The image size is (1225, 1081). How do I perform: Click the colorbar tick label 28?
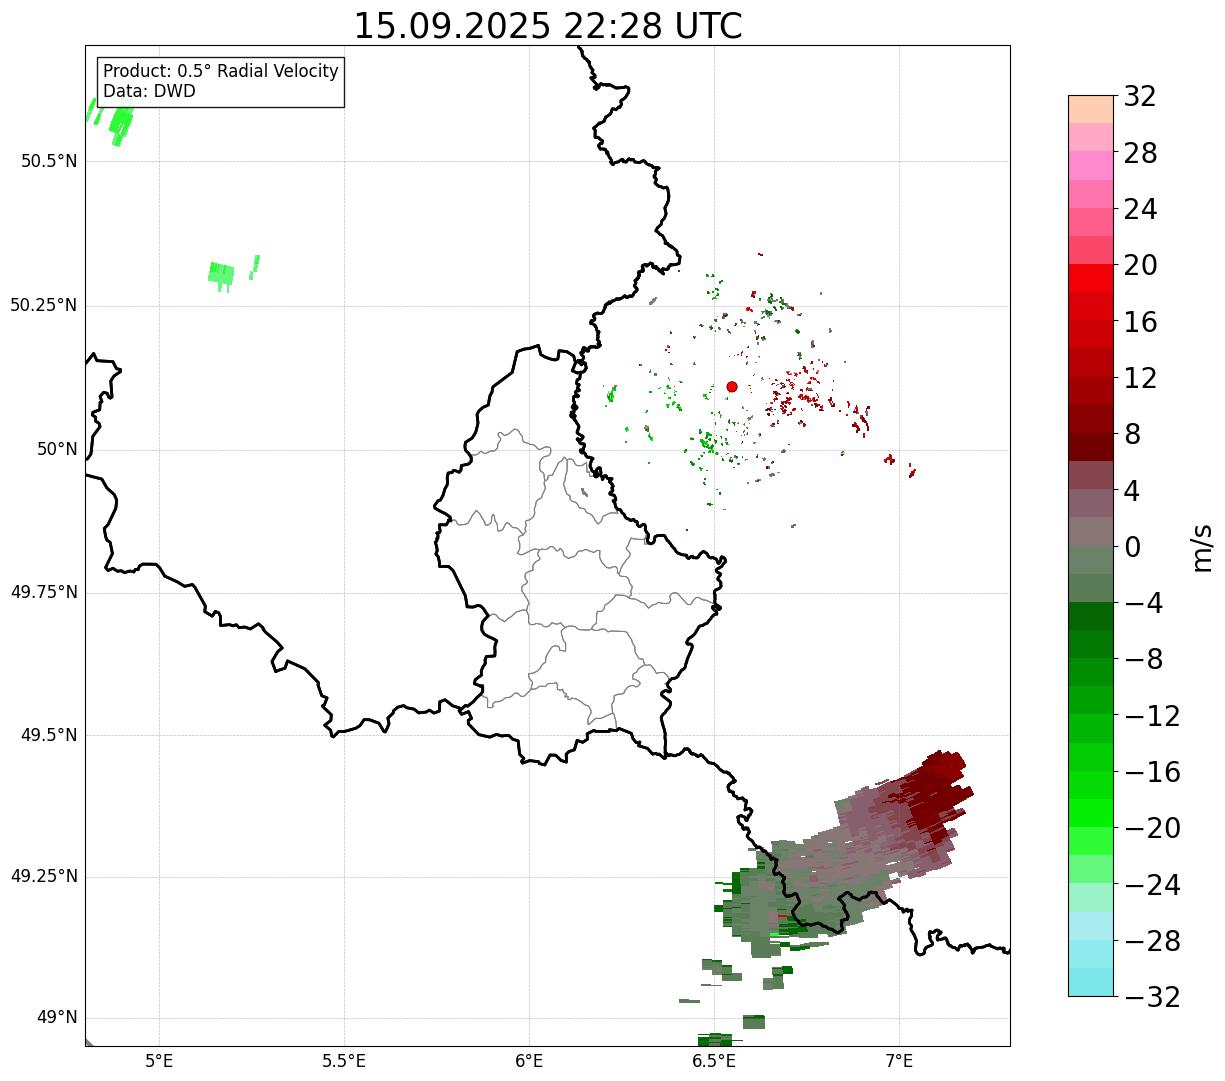tap(1140, 153)
